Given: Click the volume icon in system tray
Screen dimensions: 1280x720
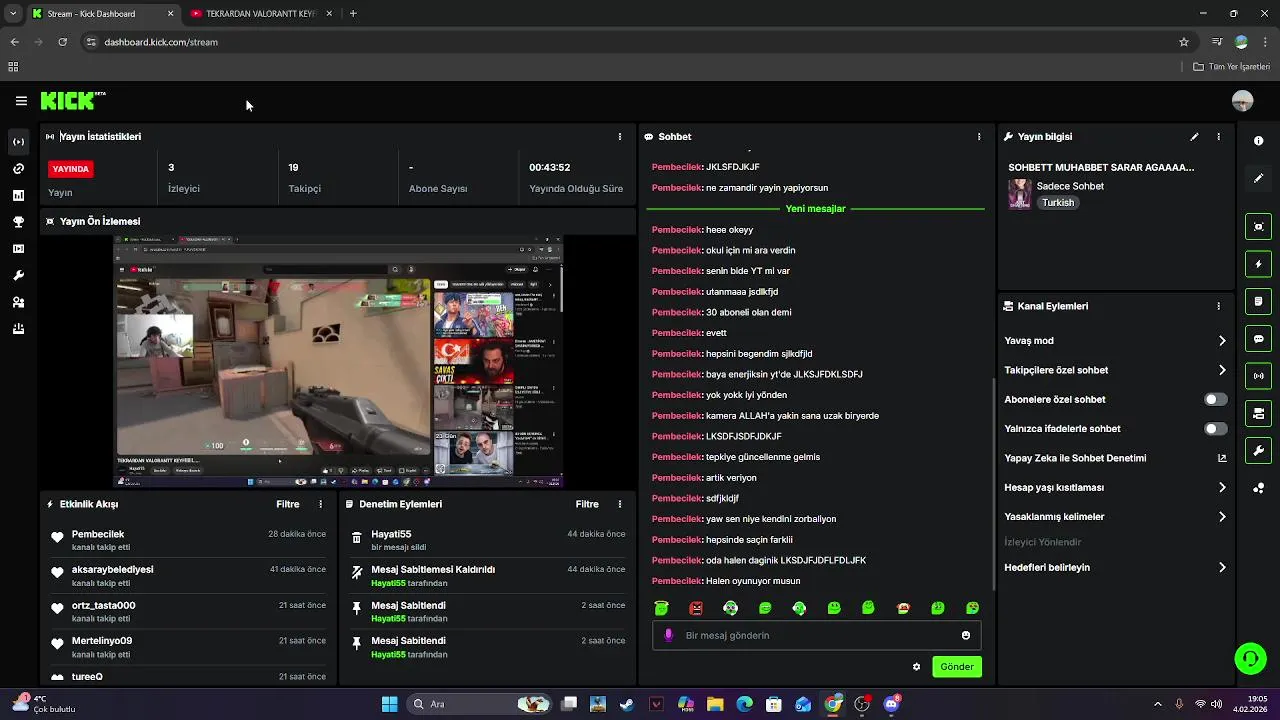Looking at the screenshot, I should pos(1216,705).
